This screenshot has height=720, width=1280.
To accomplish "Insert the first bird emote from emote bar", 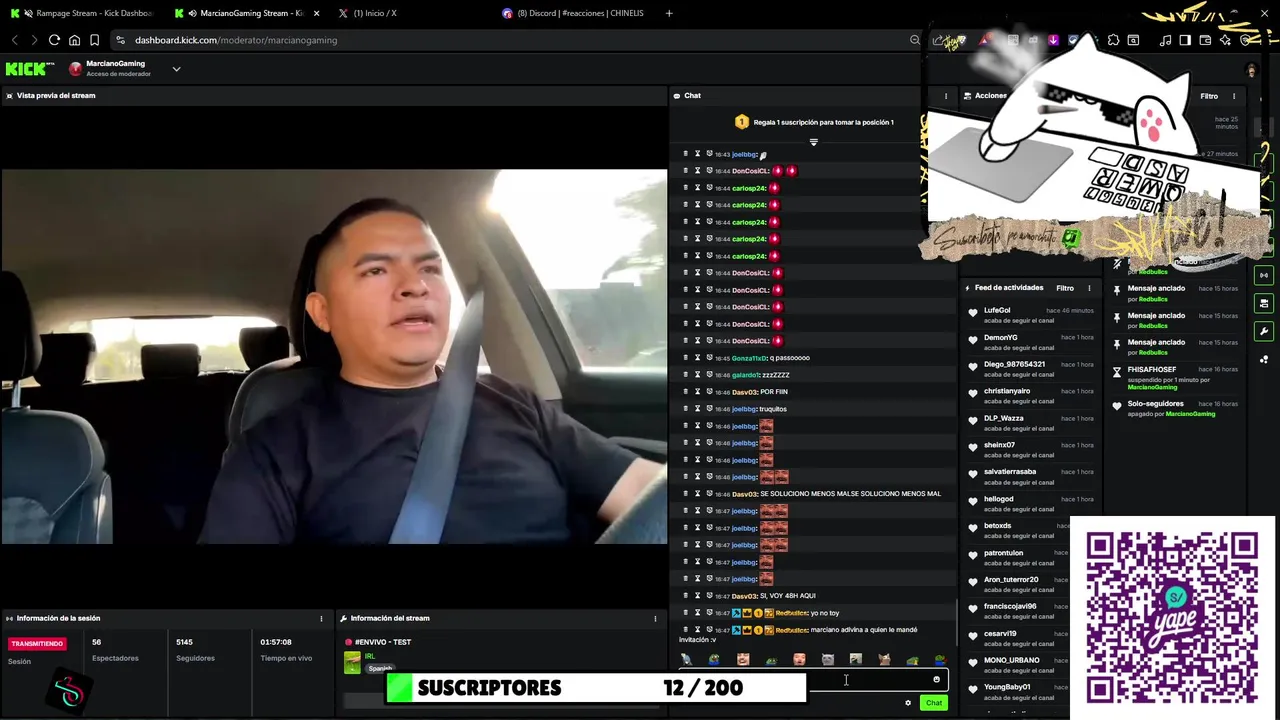I will point(686,660).
